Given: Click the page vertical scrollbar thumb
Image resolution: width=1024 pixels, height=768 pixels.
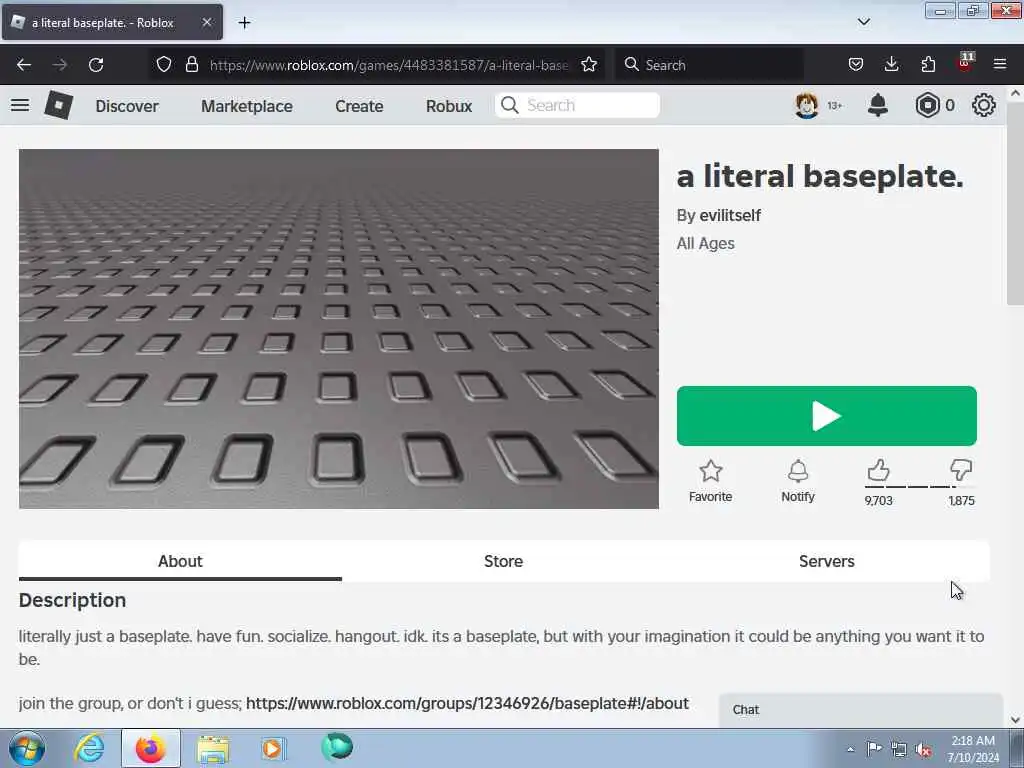Looking at the screenshot, I should coord(1015,202).
